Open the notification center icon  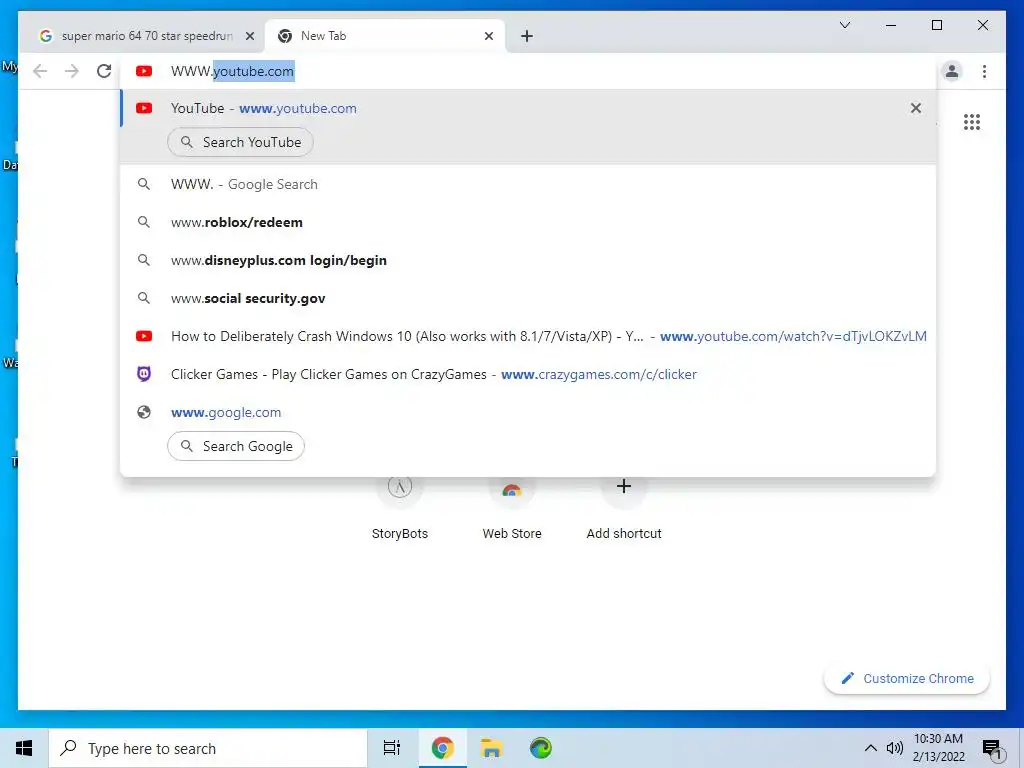point(993,748)
